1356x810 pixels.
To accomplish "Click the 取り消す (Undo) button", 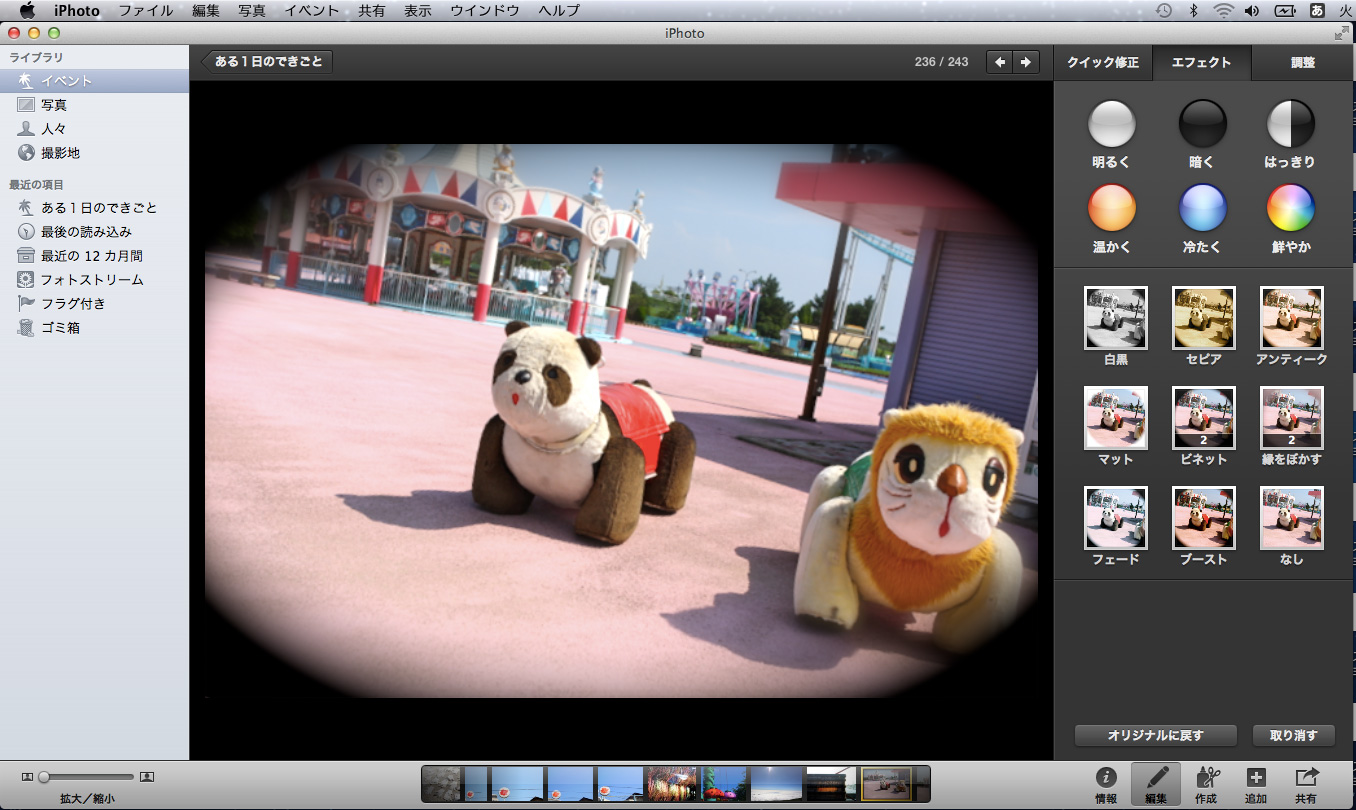I will point(1293,735).
